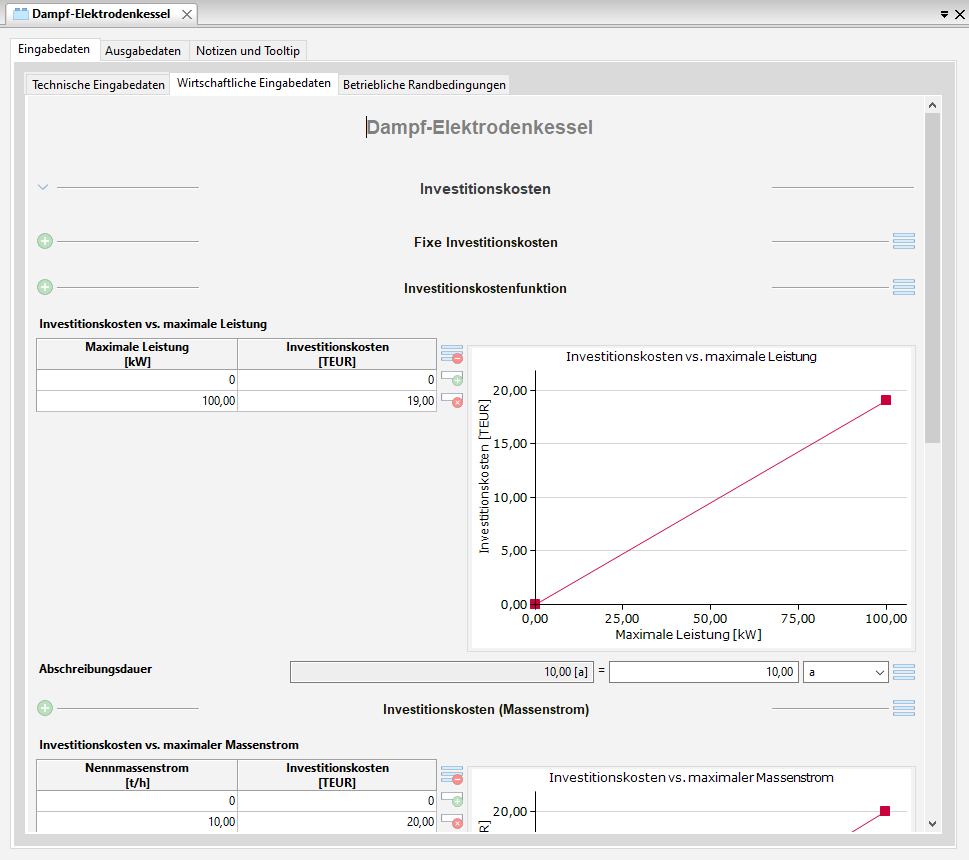Select the 19,00 Investitionskosten cell
Screen dimensions: 969x860
(337, 401)
